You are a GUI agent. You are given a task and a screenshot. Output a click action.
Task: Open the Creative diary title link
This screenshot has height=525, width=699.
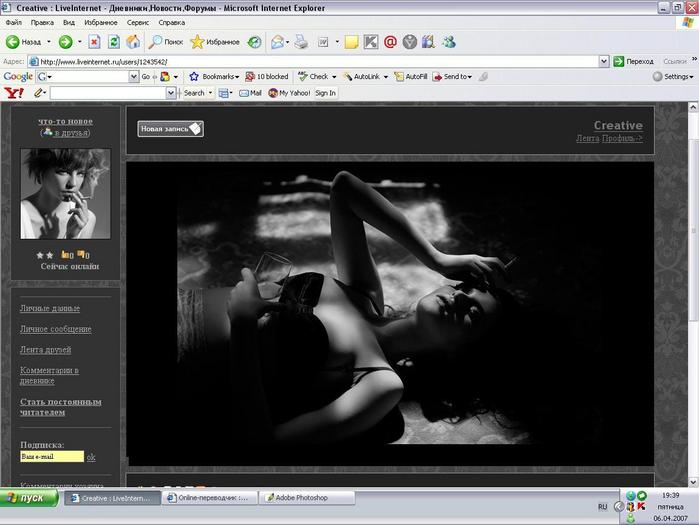click(x=618, y=125)
